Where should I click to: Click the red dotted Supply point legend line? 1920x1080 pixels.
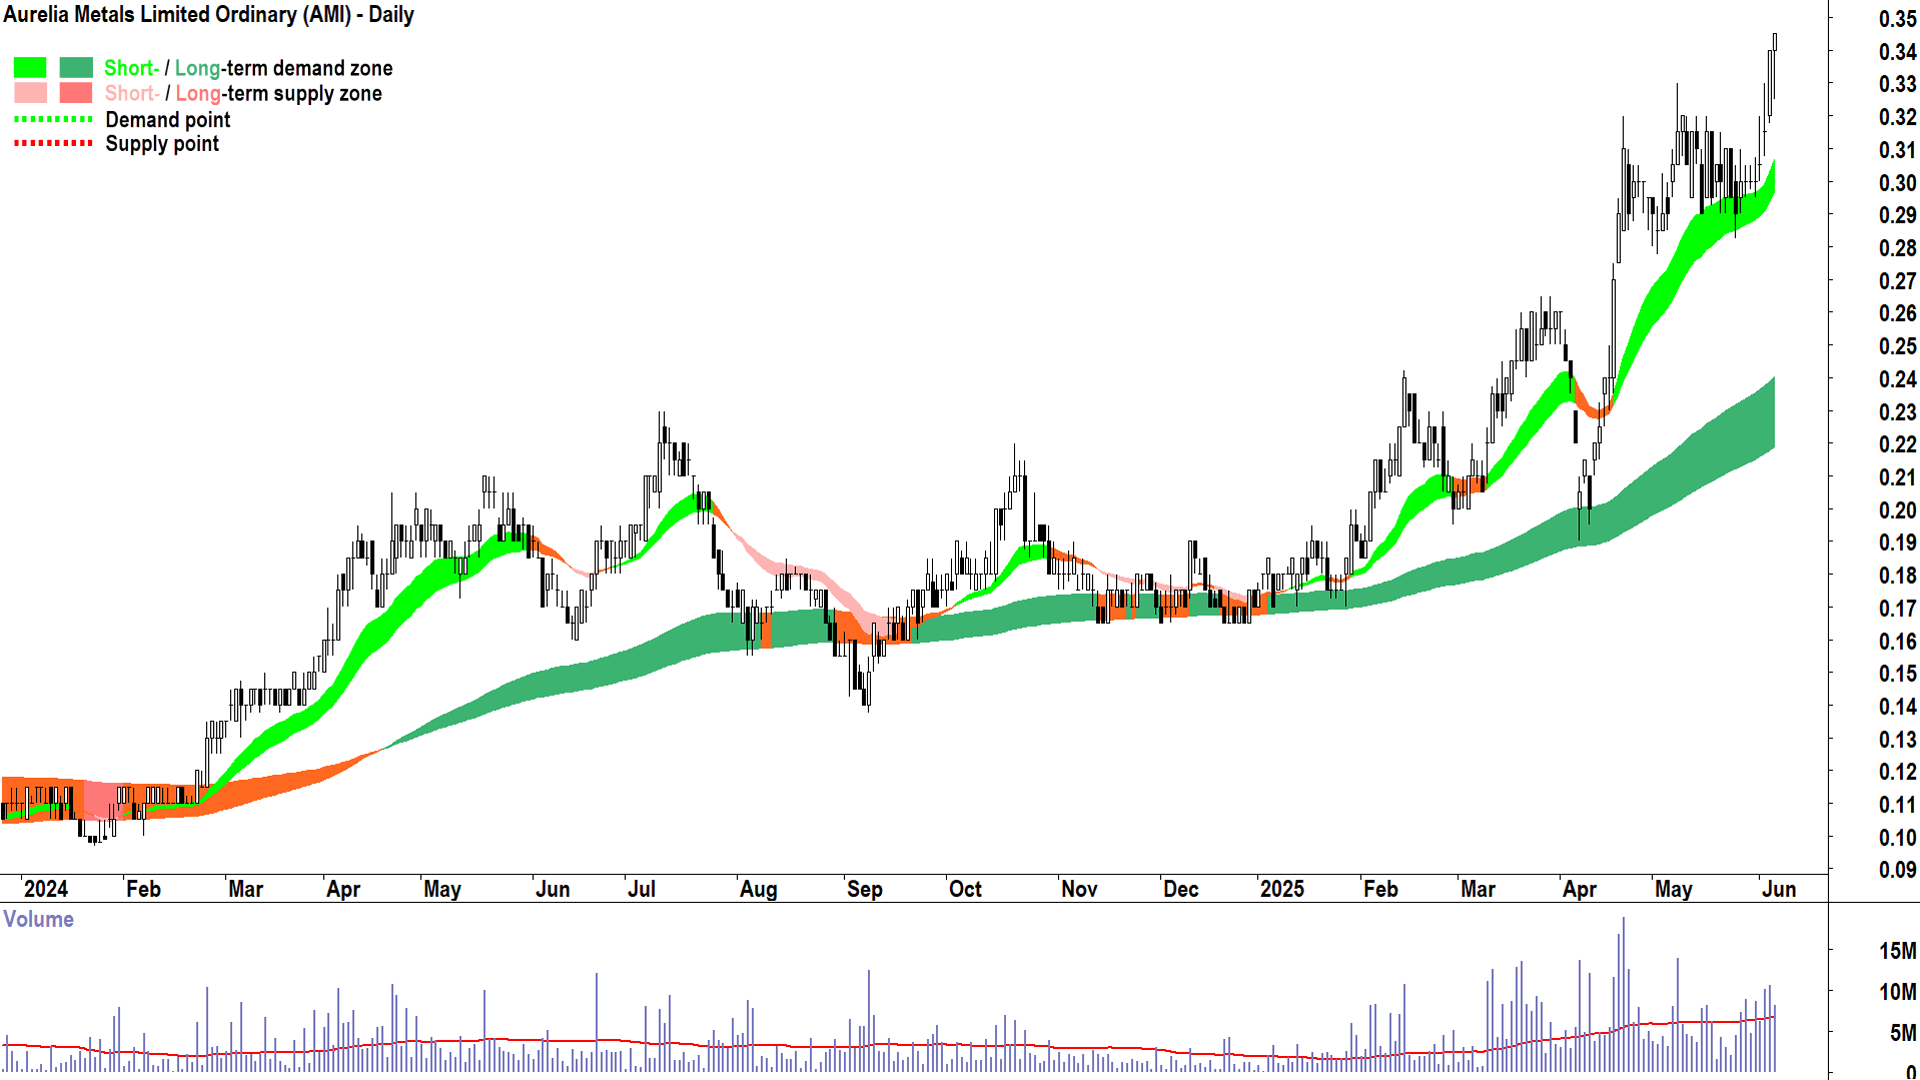53,143
